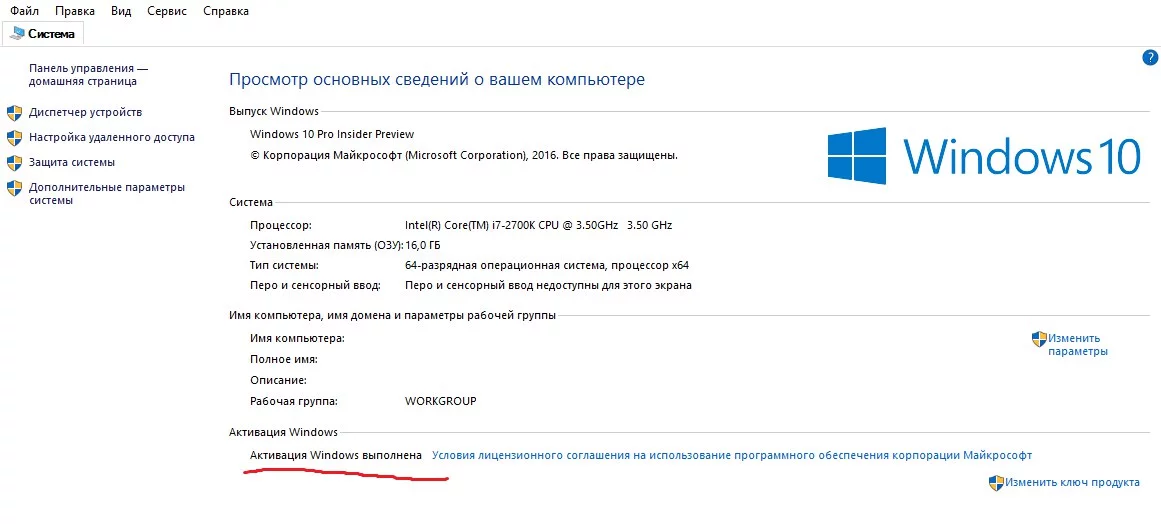Click text Активация Windows выполнена
The height and width of the screenshot is (524, 1161).
[x=336, y=455]
